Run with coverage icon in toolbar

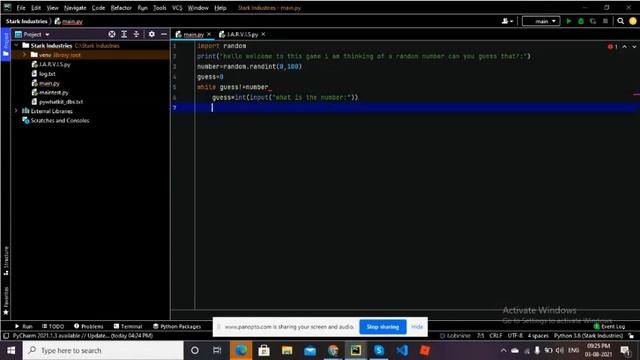[x=593, y=21]
